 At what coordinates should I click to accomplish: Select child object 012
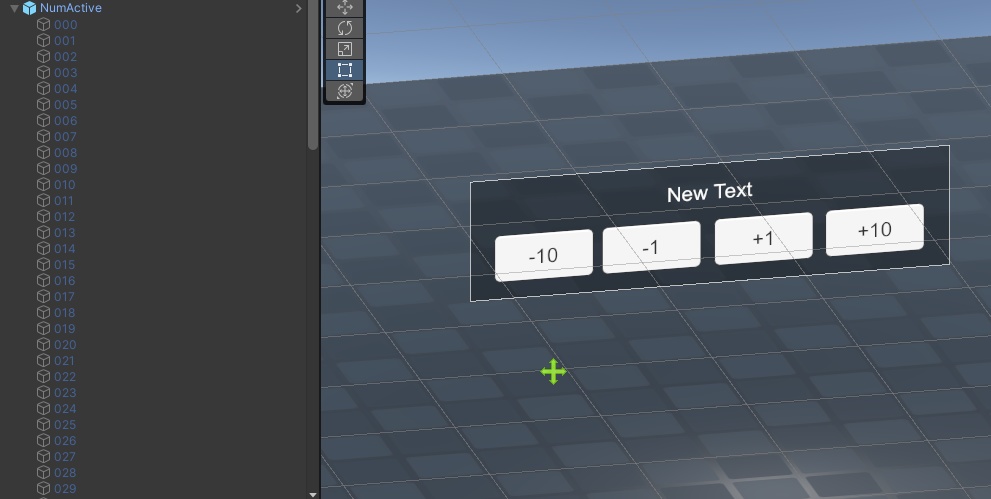click(x=65, y=217)
